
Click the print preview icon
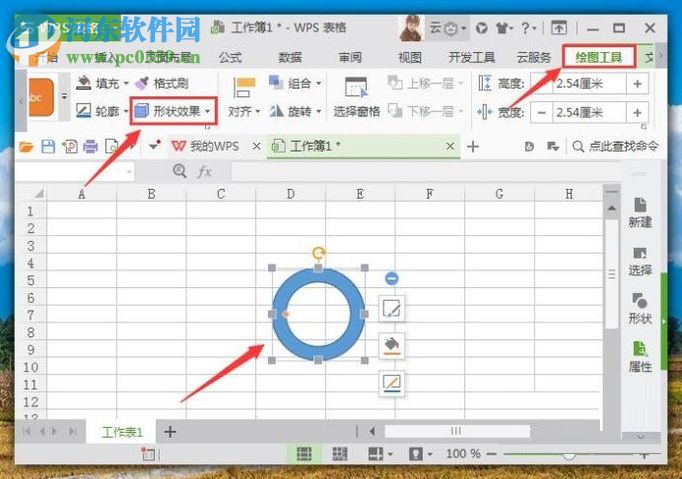pos(112,147)
